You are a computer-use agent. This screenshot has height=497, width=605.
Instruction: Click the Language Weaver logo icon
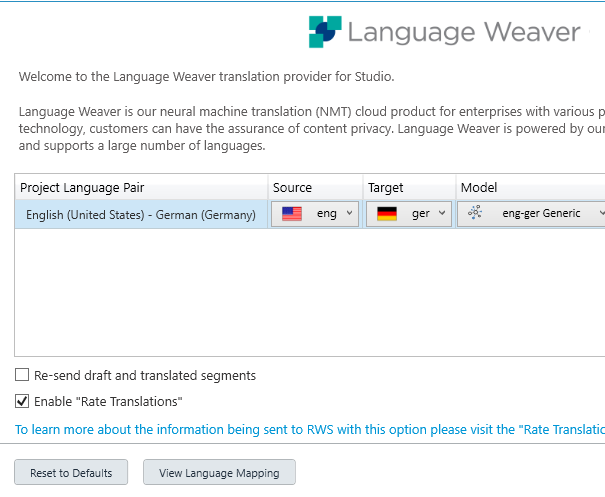click(x=325, y=32)
